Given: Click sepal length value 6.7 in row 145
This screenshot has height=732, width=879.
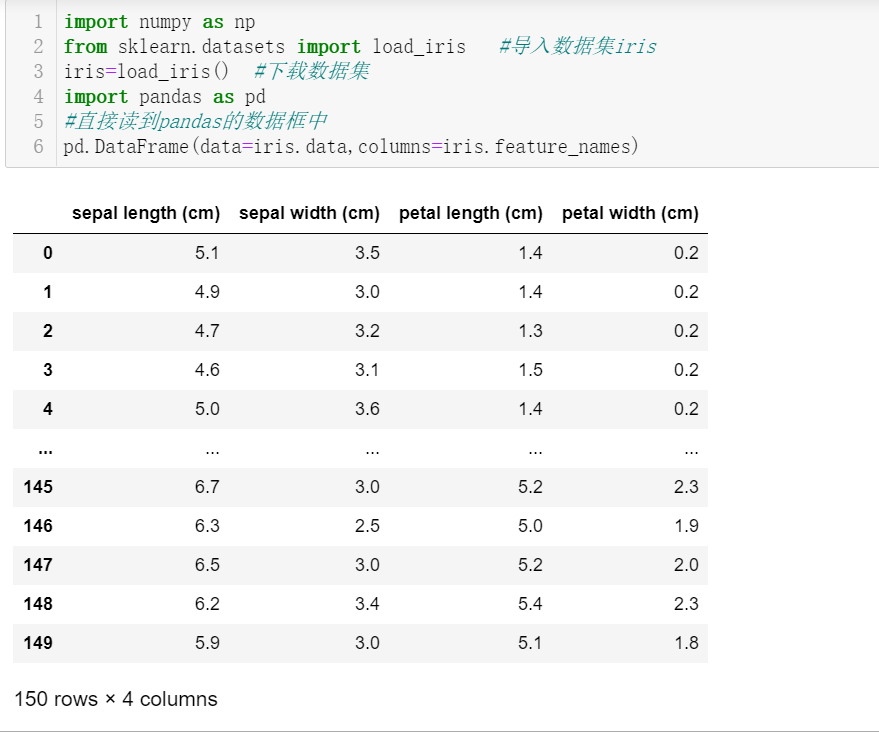Looking at the screenshot, I should click(207, 487).
